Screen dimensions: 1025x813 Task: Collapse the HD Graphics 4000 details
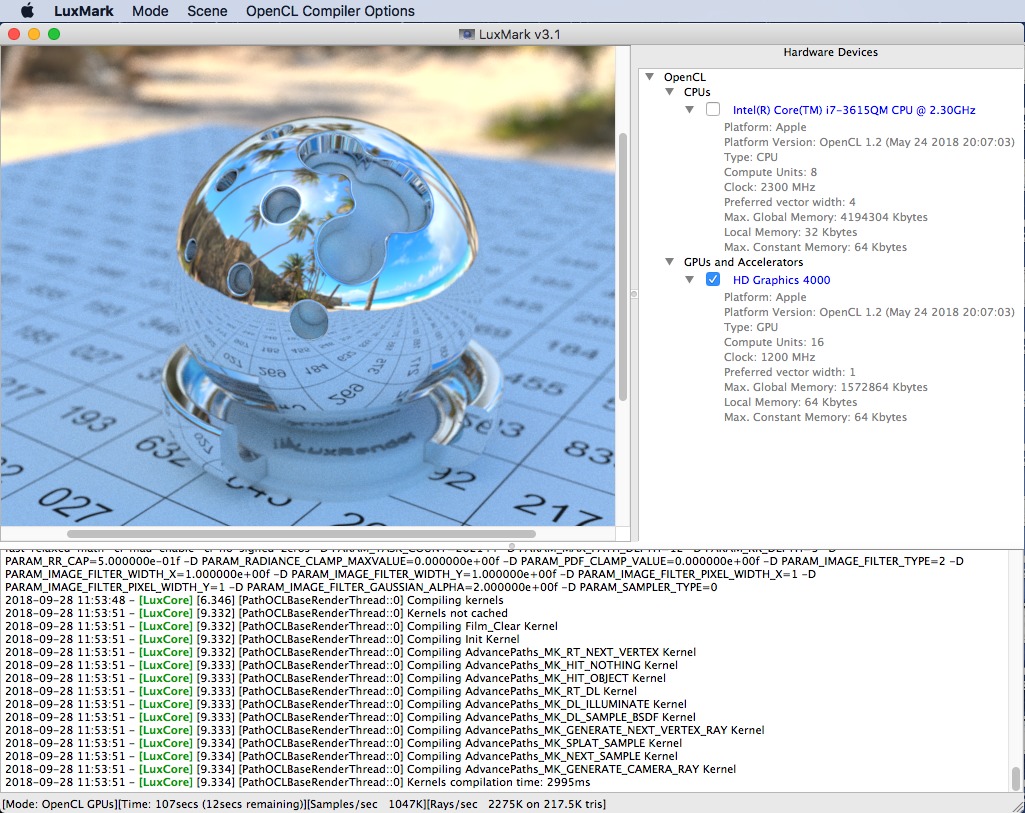click(690, 280)
